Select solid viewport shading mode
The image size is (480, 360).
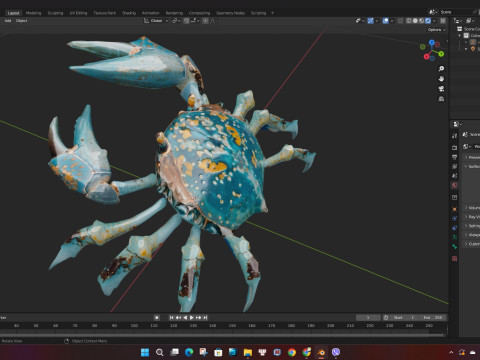(415, 21)
